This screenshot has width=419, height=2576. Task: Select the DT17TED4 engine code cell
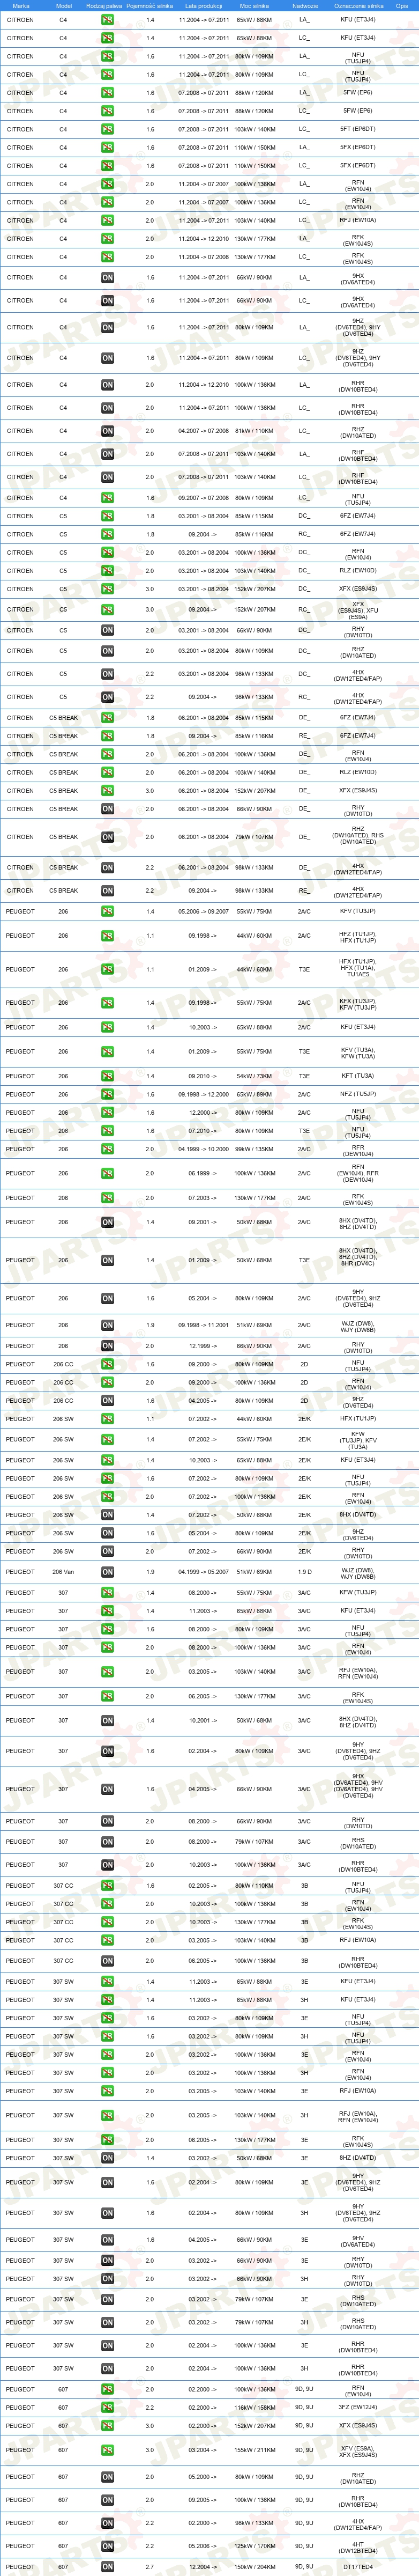point(358,2566)
